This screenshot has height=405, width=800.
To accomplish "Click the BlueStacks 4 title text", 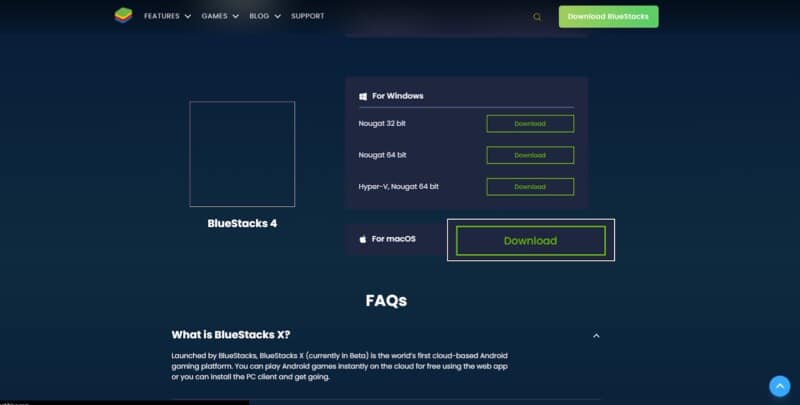I will pyautogui.click(x=242, y=223).
